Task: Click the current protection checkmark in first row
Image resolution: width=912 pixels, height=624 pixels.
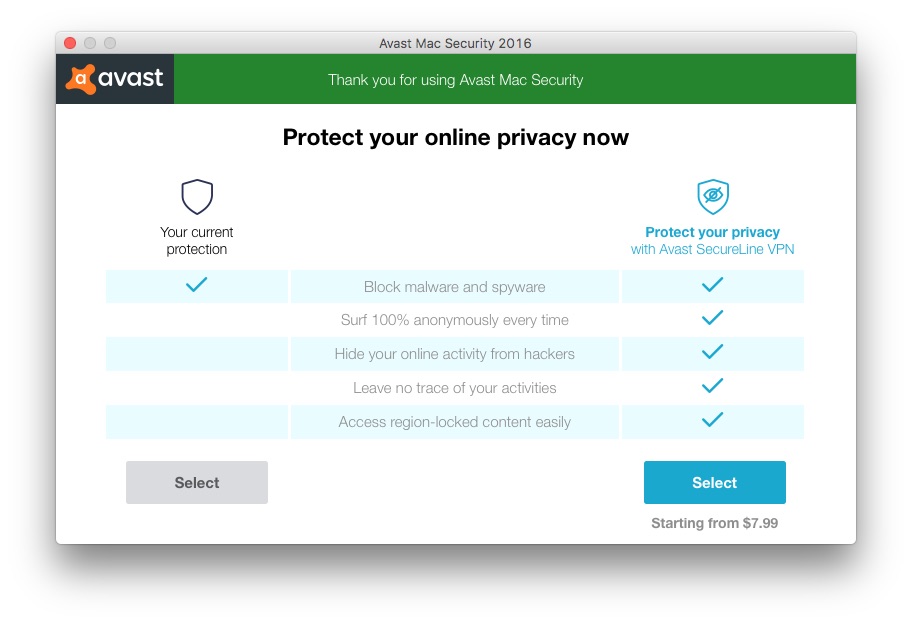Action: tap(196, 286)
